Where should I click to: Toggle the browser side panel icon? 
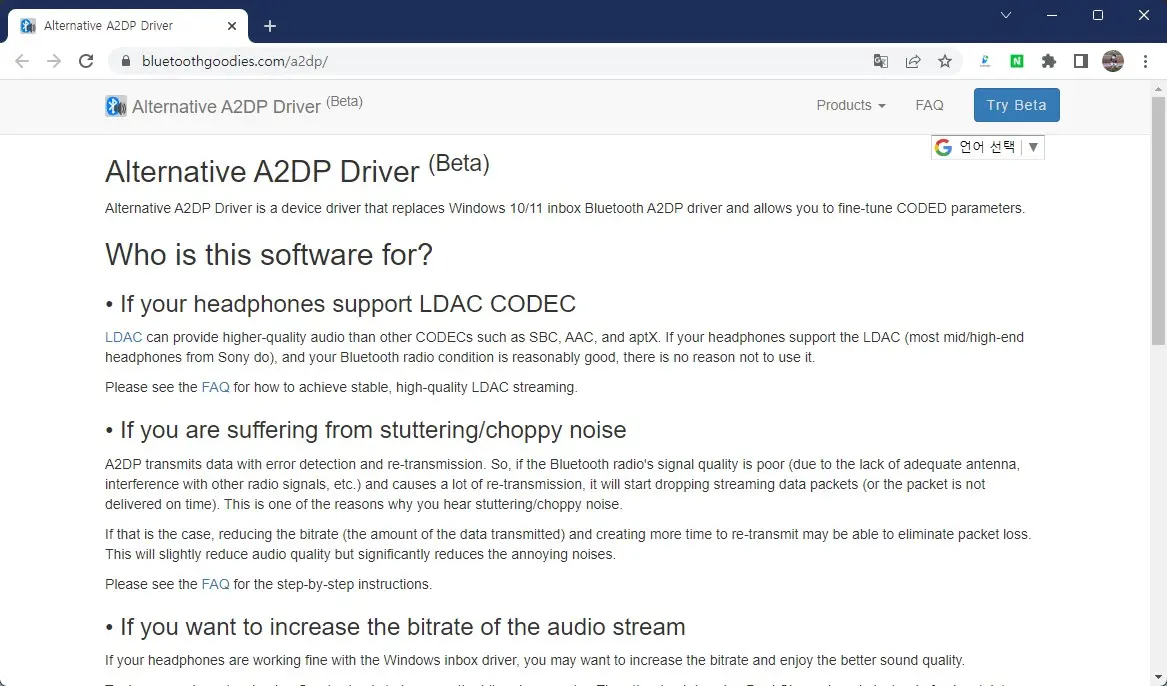tap(1081, 61)
